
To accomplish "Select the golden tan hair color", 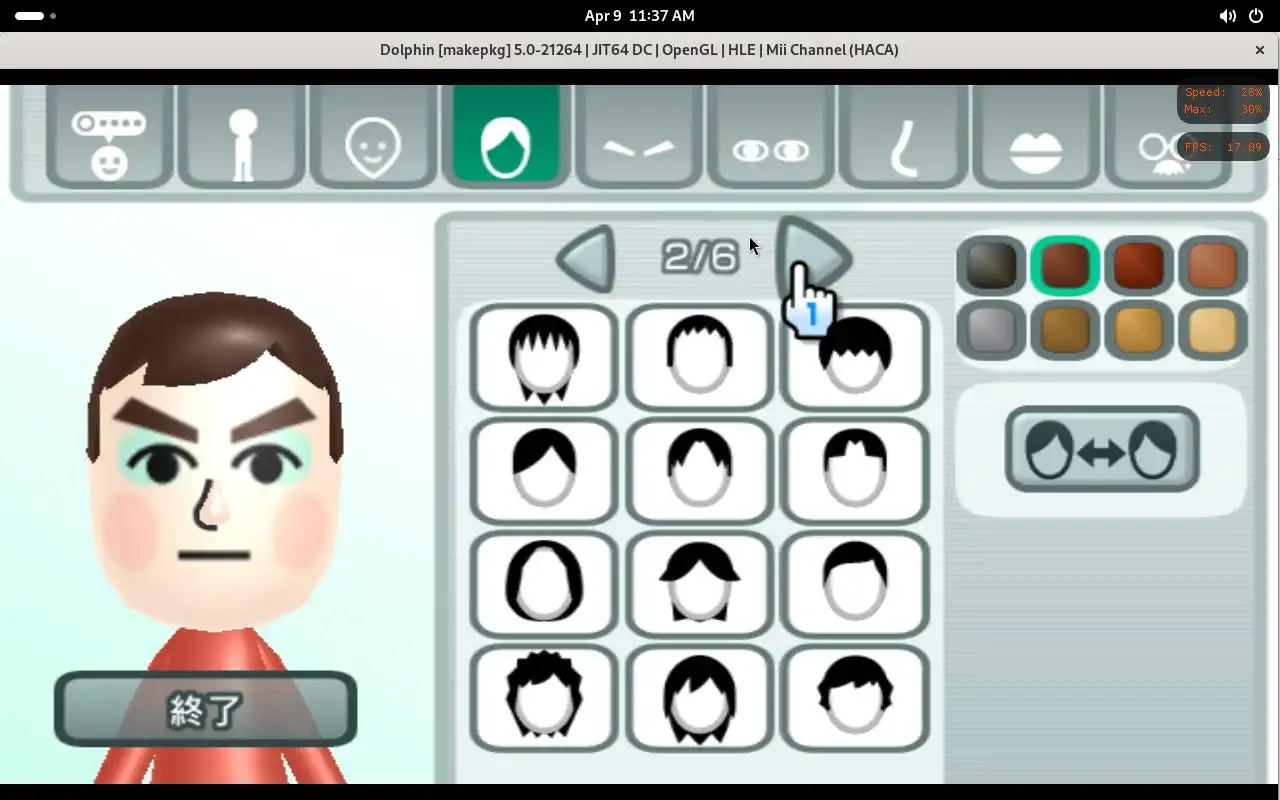I will pos(1139,330).
